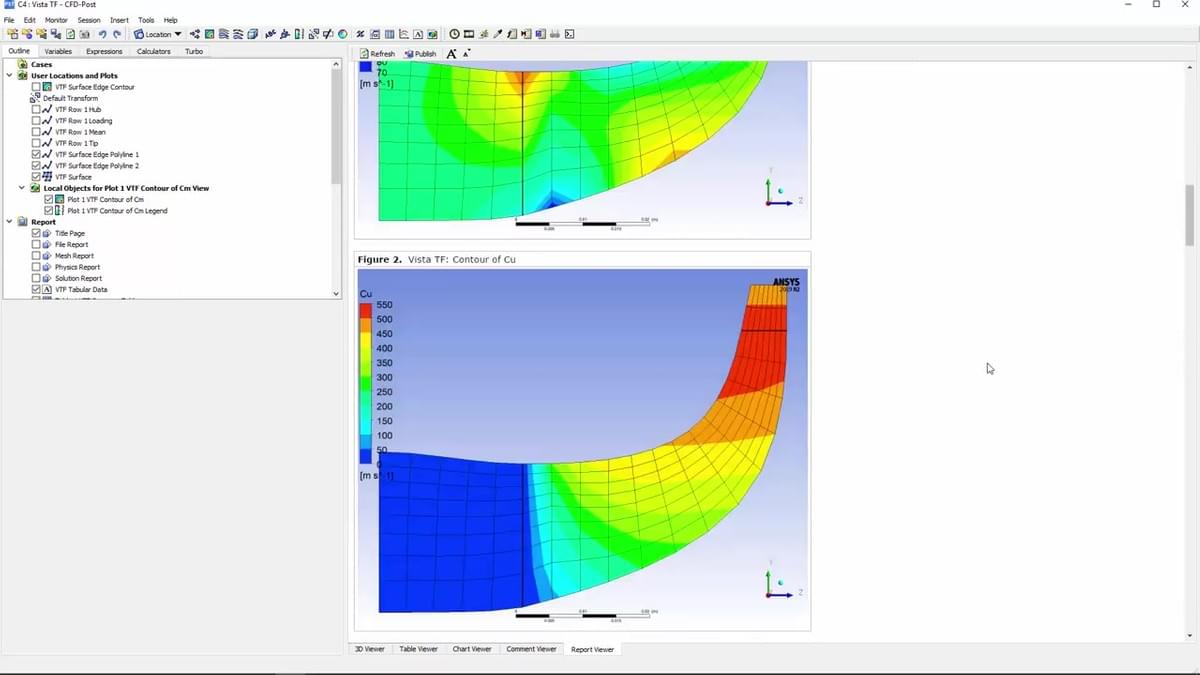Decrease report font size with small A

tap(467, 52)
